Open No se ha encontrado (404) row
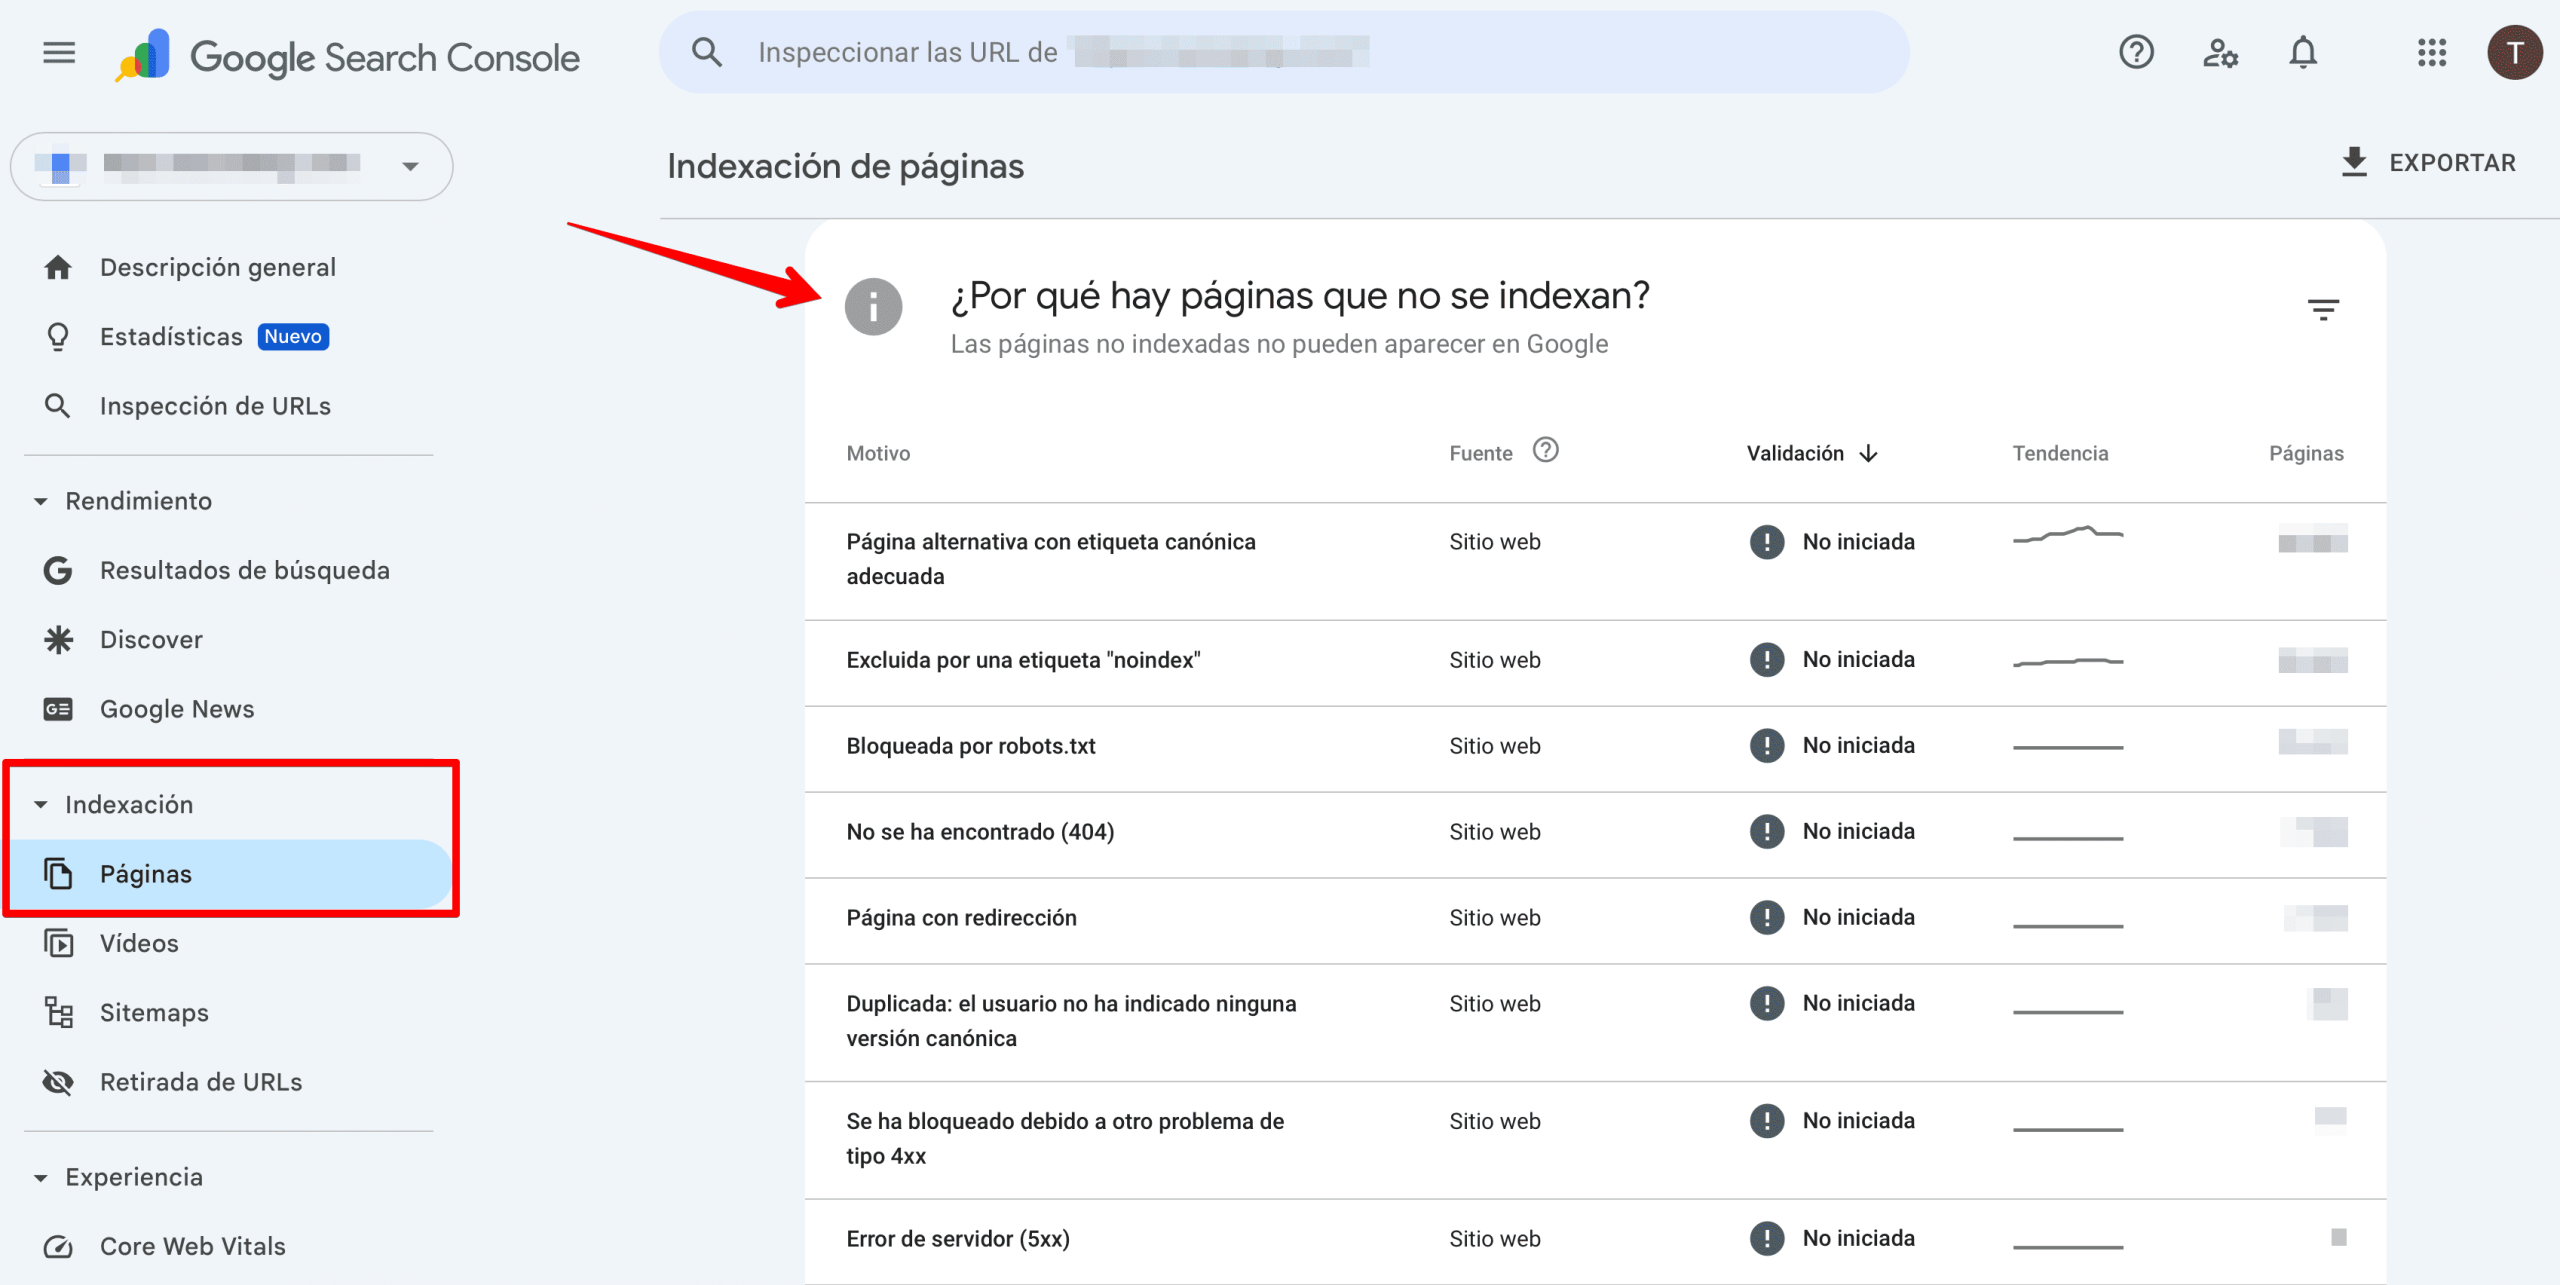Screen dimensions: 2560x1285 (1595, 834)
